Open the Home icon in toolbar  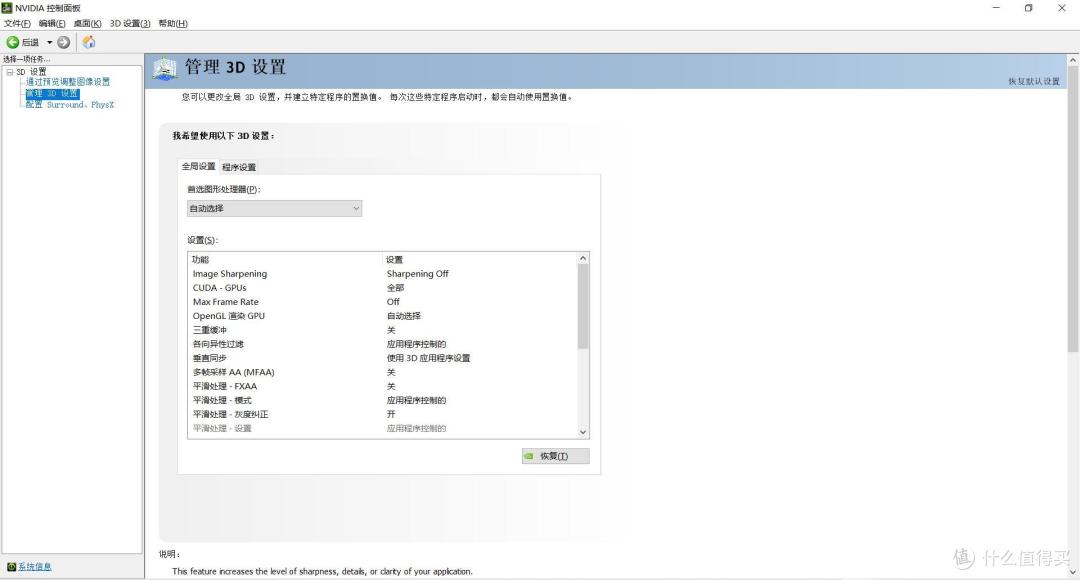coord(89,43)
